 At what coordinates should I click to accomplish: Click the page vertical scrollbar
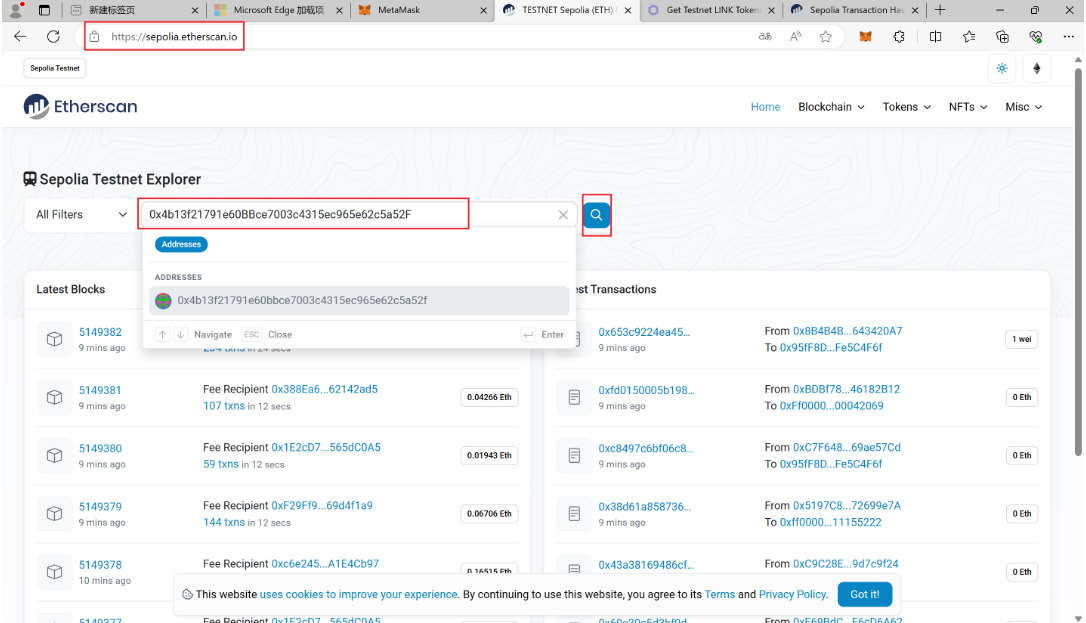[1078, 263]
